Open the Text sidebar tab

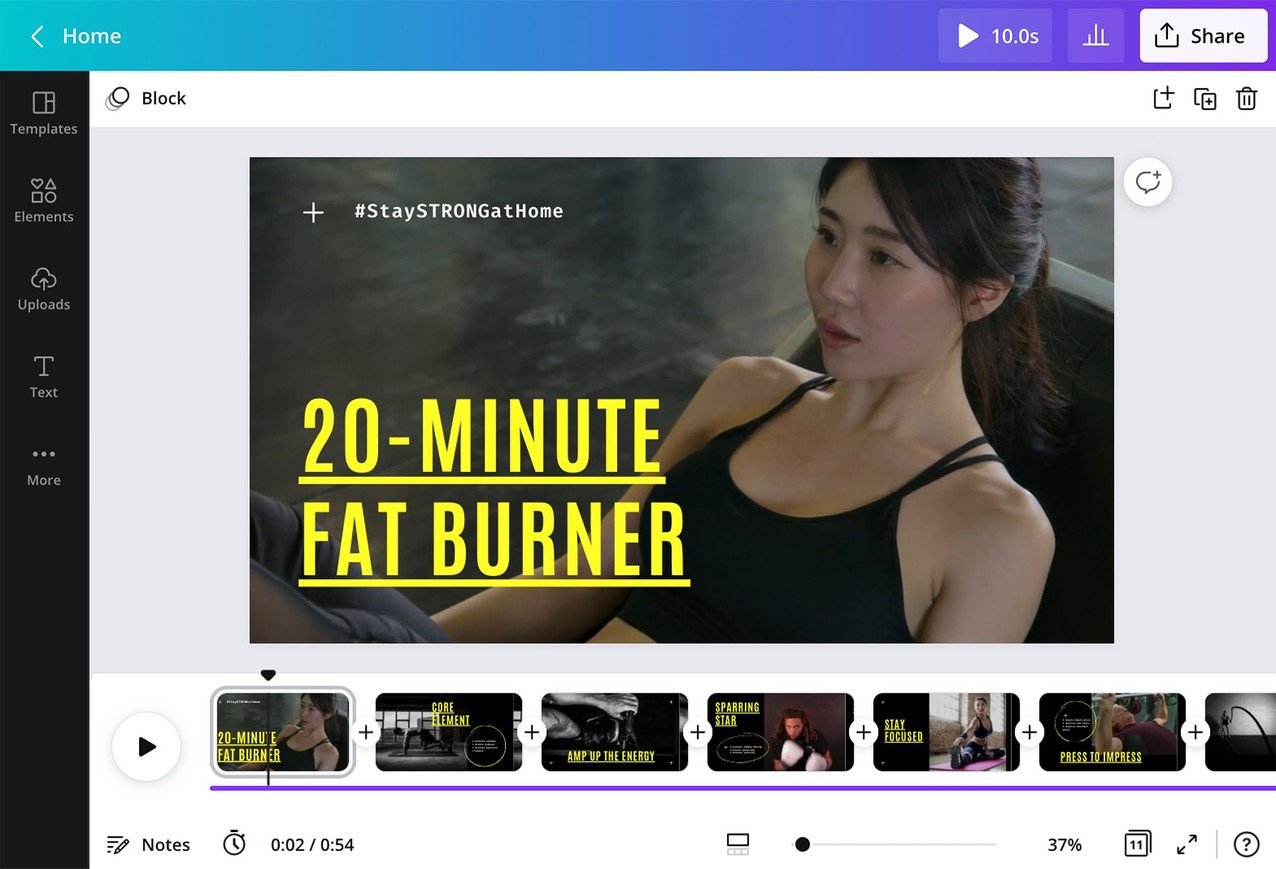pos(44,376)
